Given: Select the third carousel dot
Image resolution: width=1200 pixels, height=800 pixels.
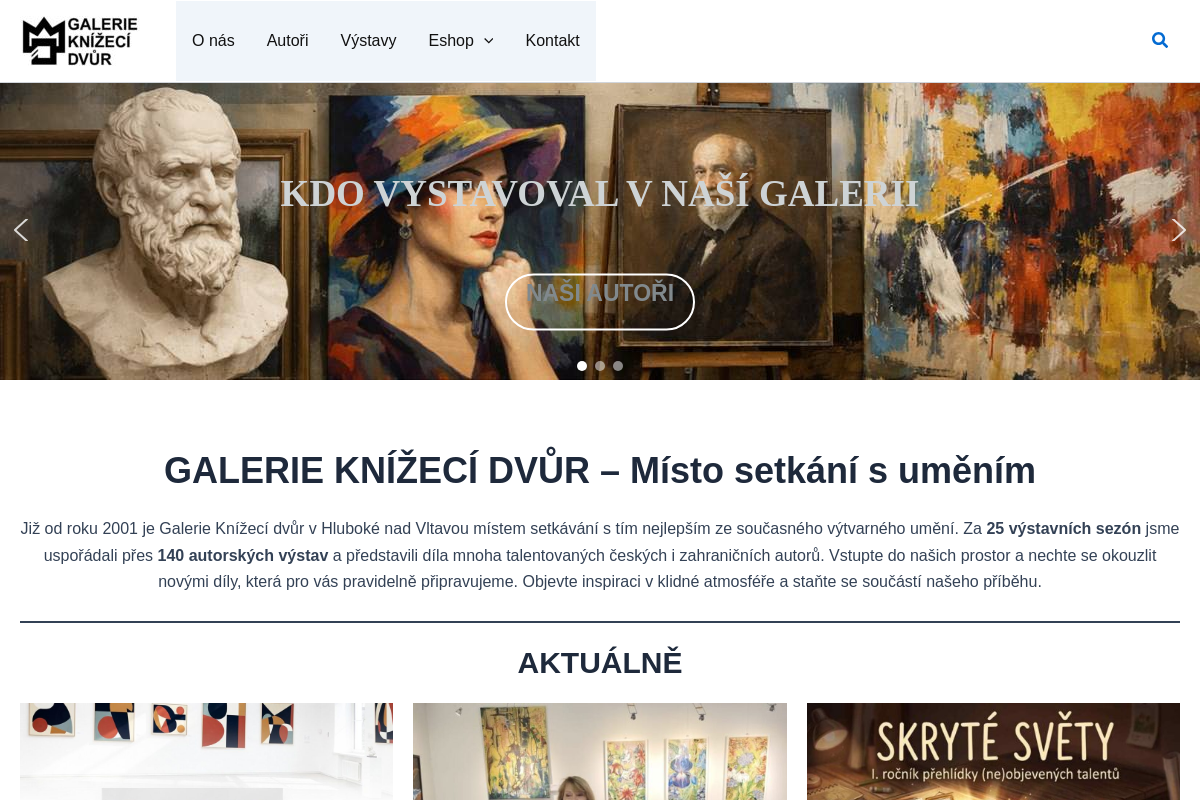Looking at the screenshot, I should click(x=618, y=366).
